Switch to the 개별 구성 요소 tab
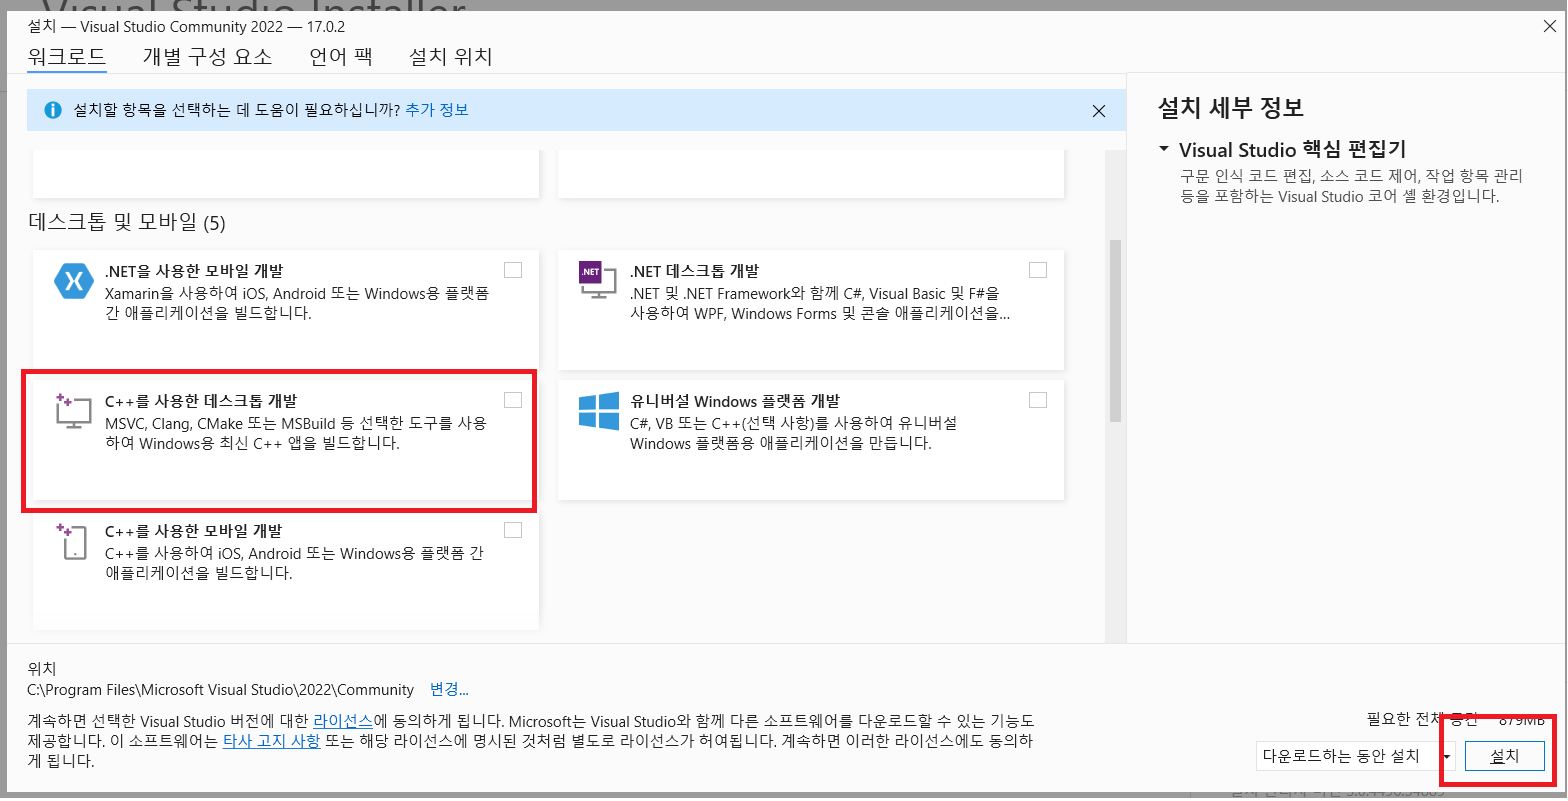Viewport: 1568px width, 801px height. point(207,56)
